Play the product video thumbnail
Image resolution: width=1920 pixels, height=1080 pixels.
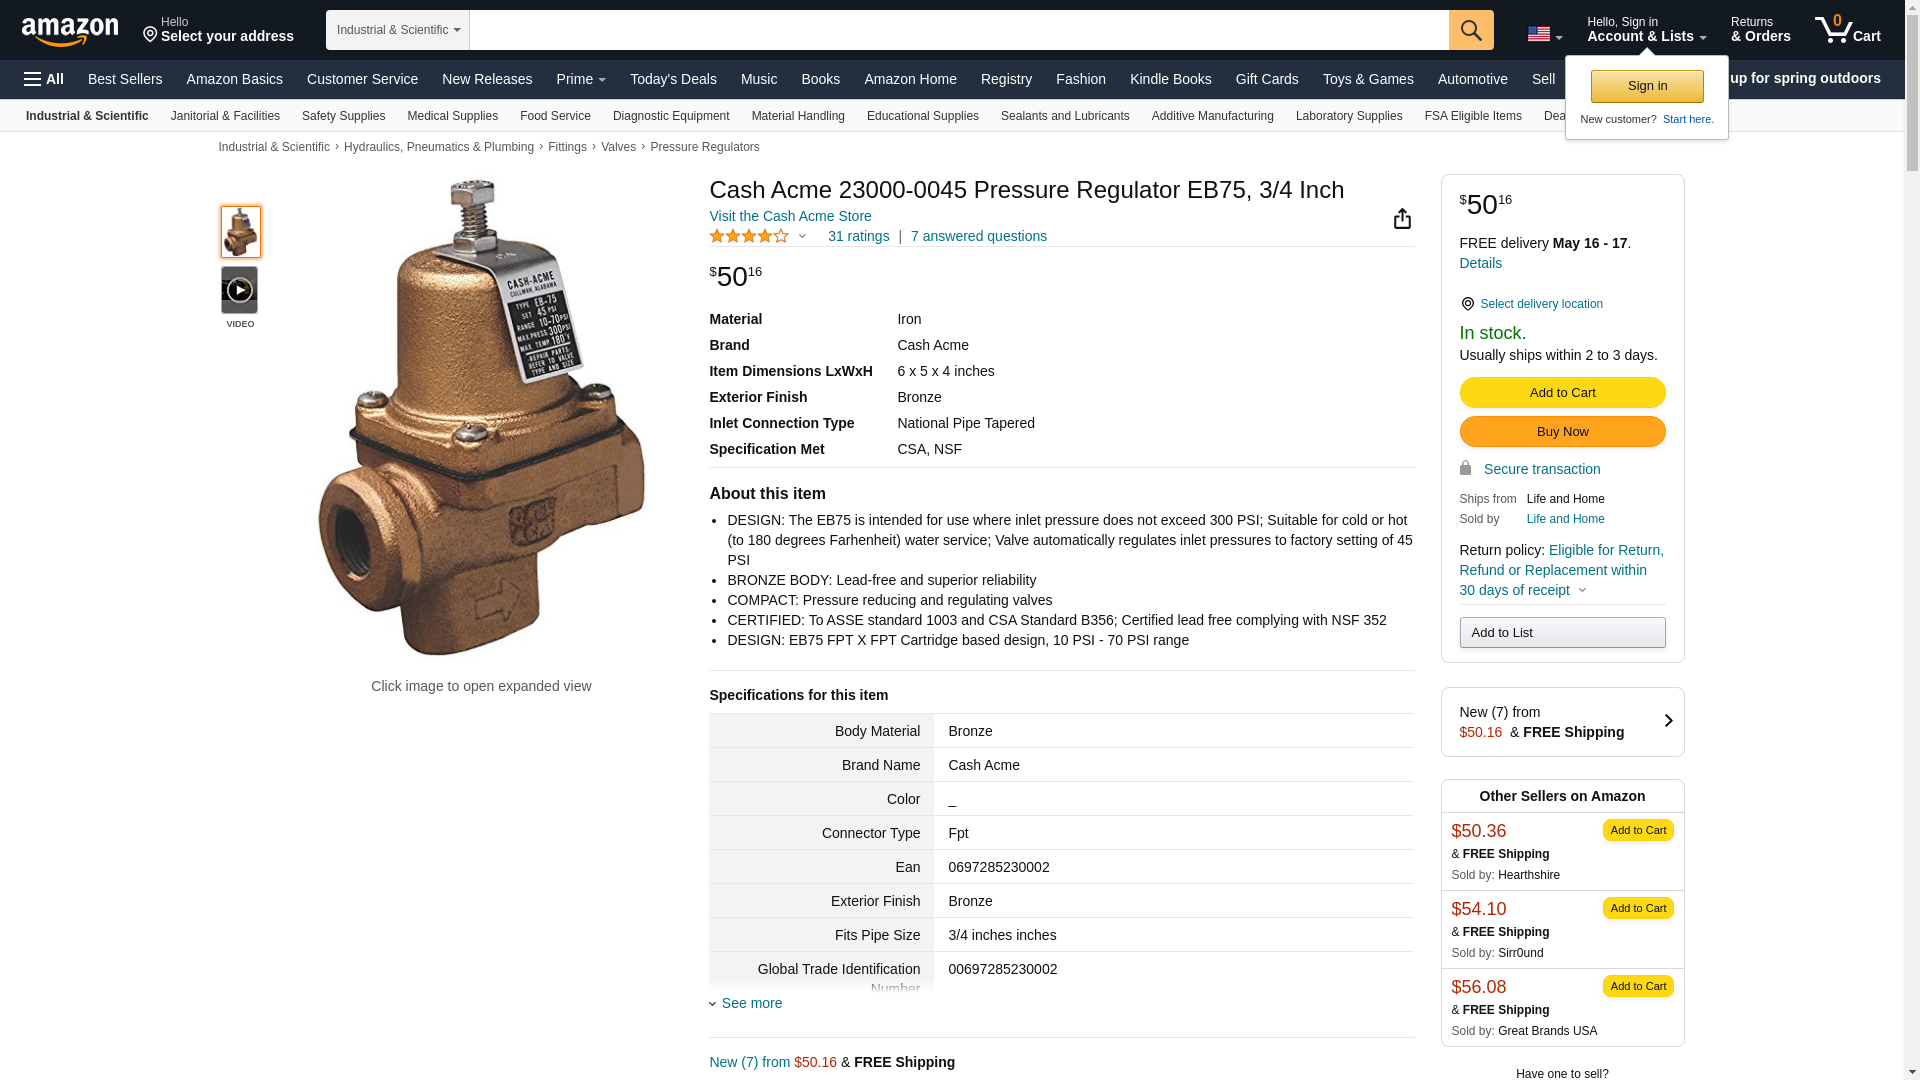coord(240,290)
